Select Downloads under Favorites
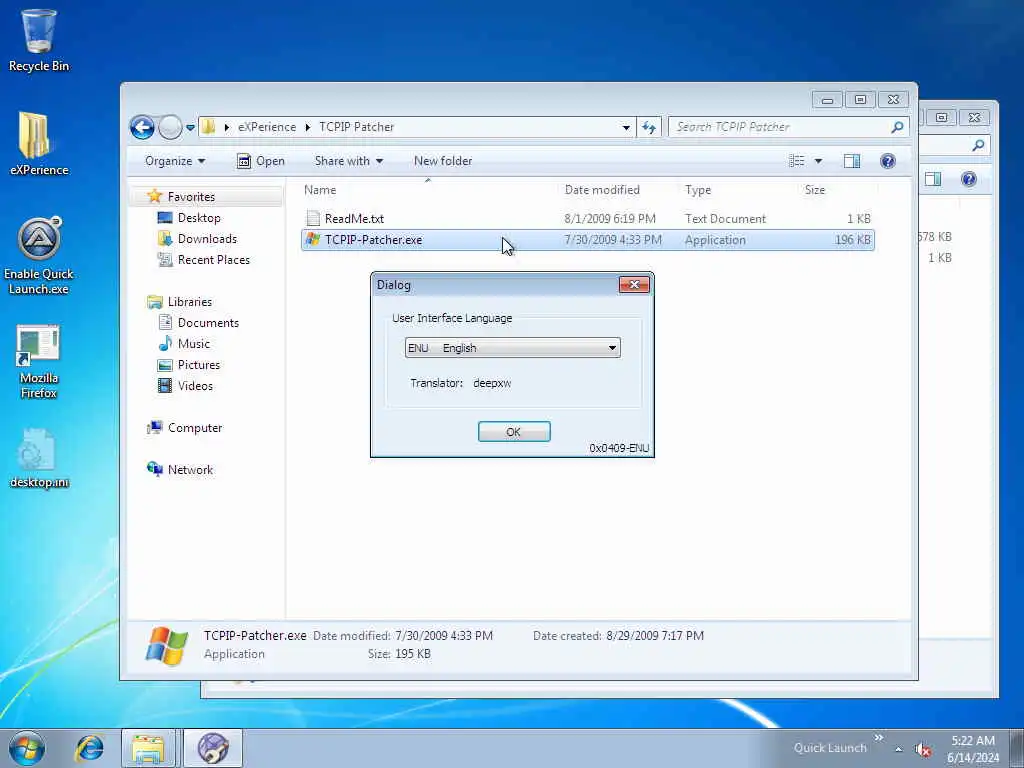Screen dimensions: 1024x768 (x=207, y=238)
